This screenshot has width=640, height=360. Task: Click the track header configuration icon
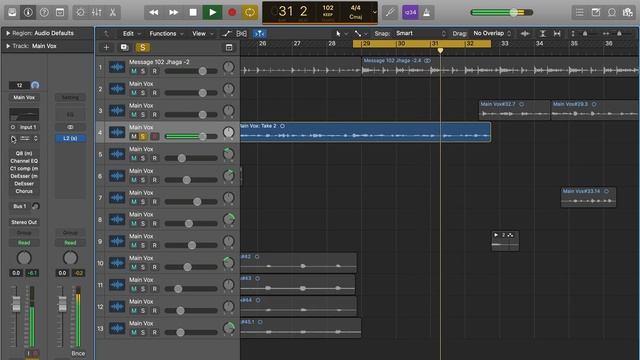(x=229, y=48)
